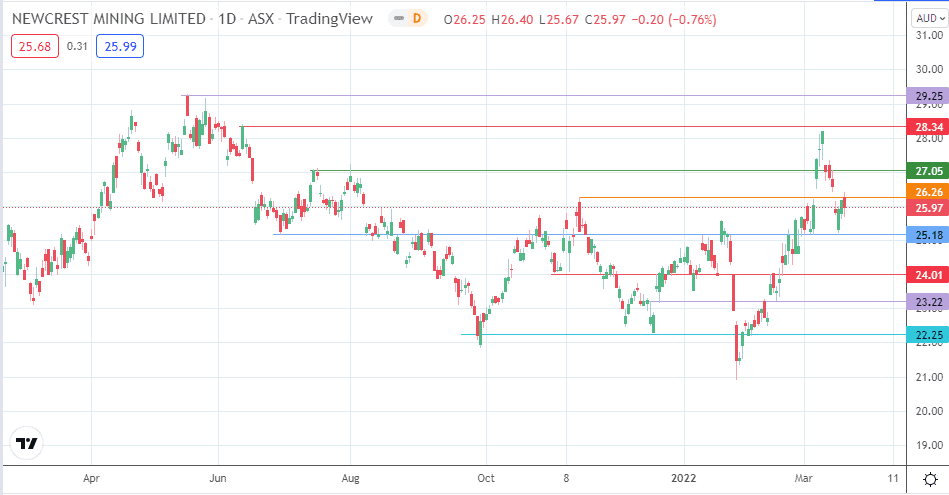
Task: Toggle the grey pill indicator beside D
Action: 399,19
